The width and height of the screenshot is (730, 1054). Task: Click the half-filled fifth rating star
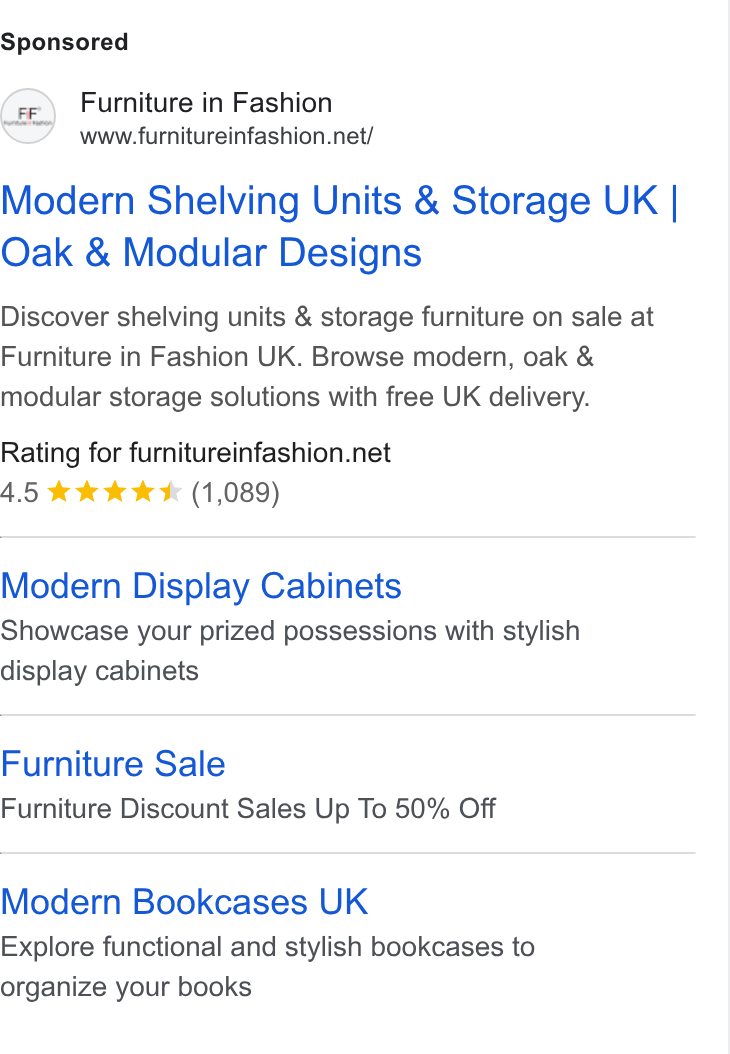[x=170, y=492]
